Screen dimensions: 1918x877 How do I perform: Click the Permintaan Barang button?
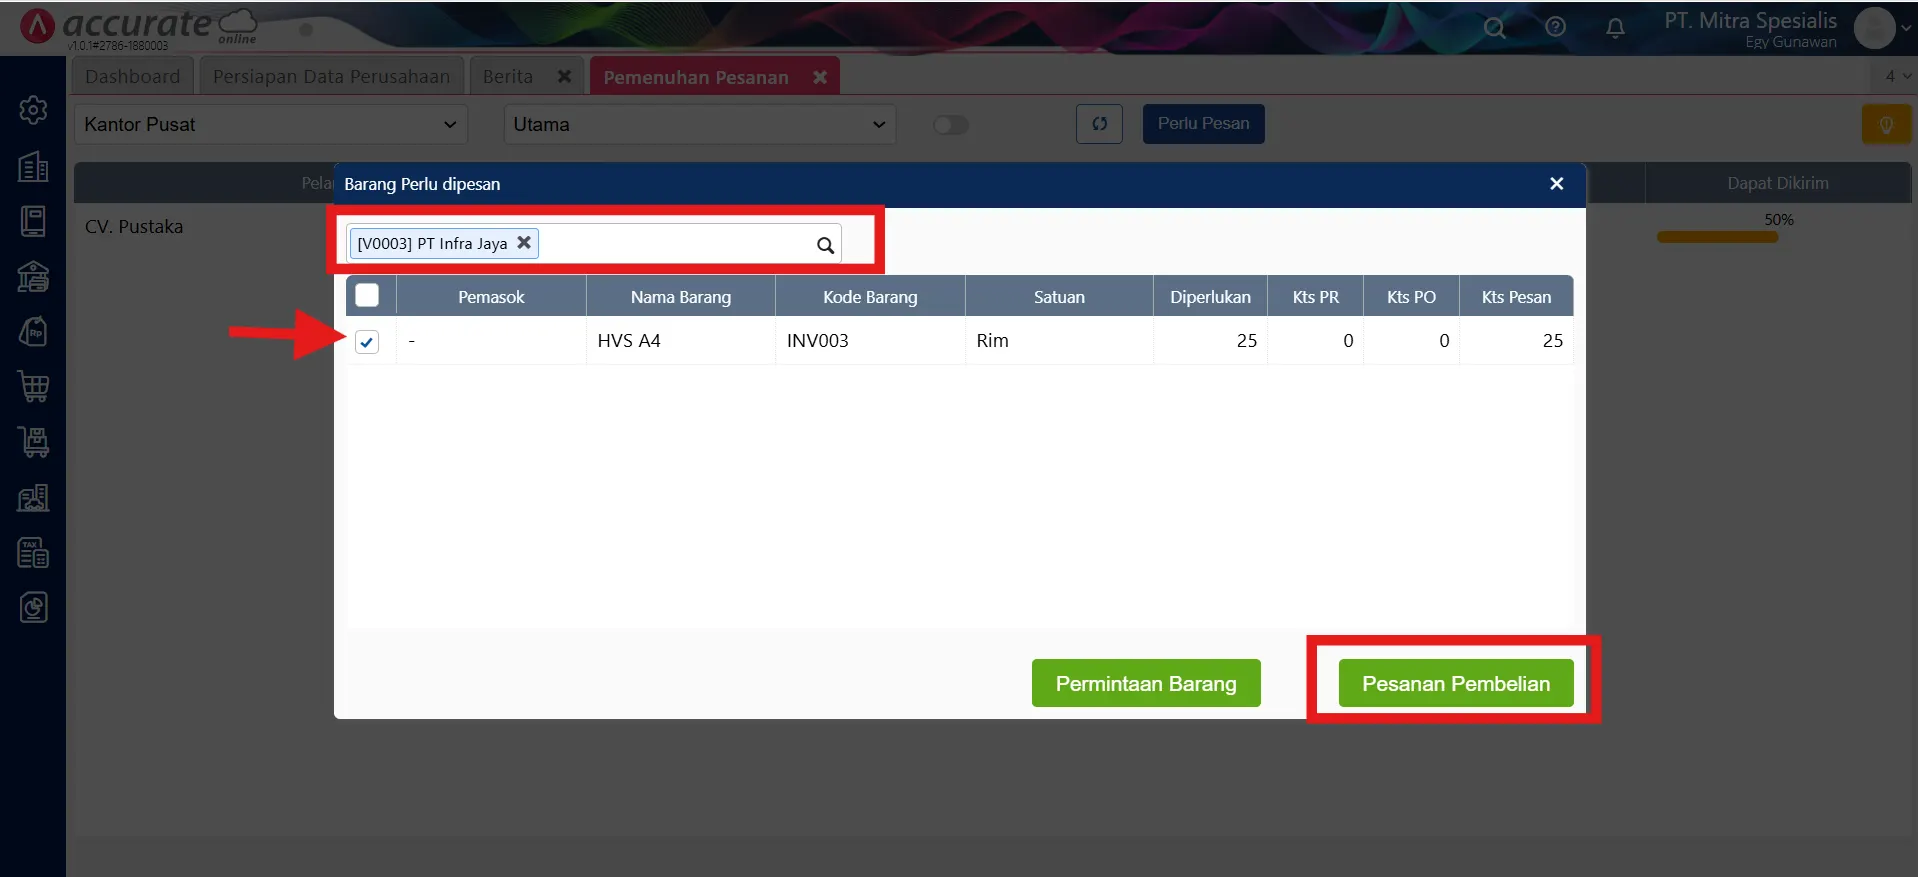click(x=1146, y=683)
